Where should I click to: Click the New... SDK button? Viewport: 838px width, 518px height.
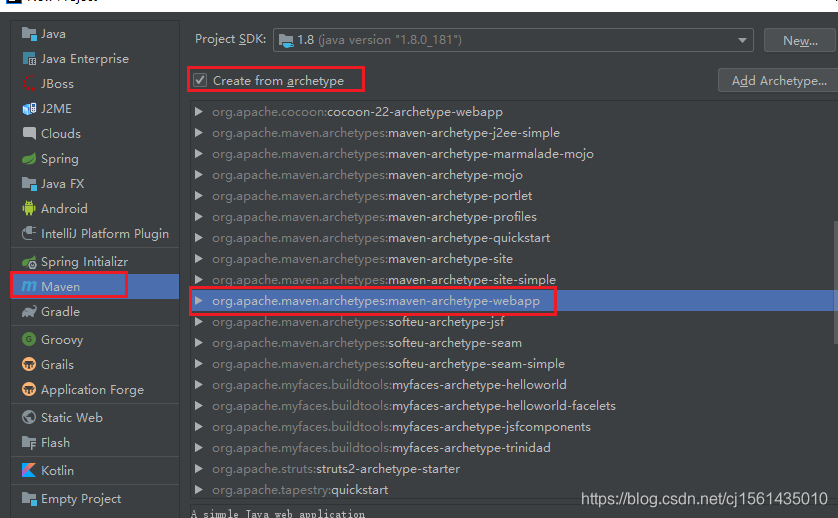[x=800, y=41]
